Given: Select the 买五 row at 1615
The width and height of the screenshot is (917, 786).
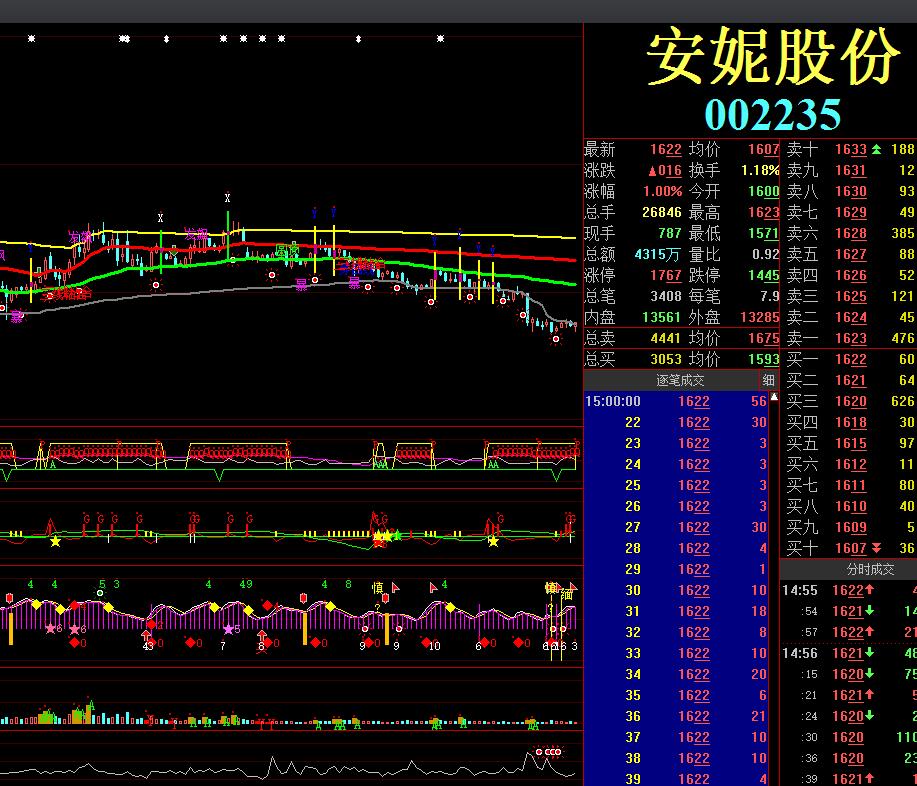Looking at the screenshot, I should 849,443.
